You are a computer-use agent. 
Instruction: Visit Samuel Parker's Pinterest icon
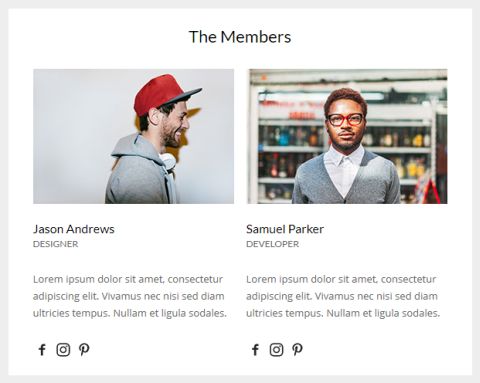click(298, 350)
